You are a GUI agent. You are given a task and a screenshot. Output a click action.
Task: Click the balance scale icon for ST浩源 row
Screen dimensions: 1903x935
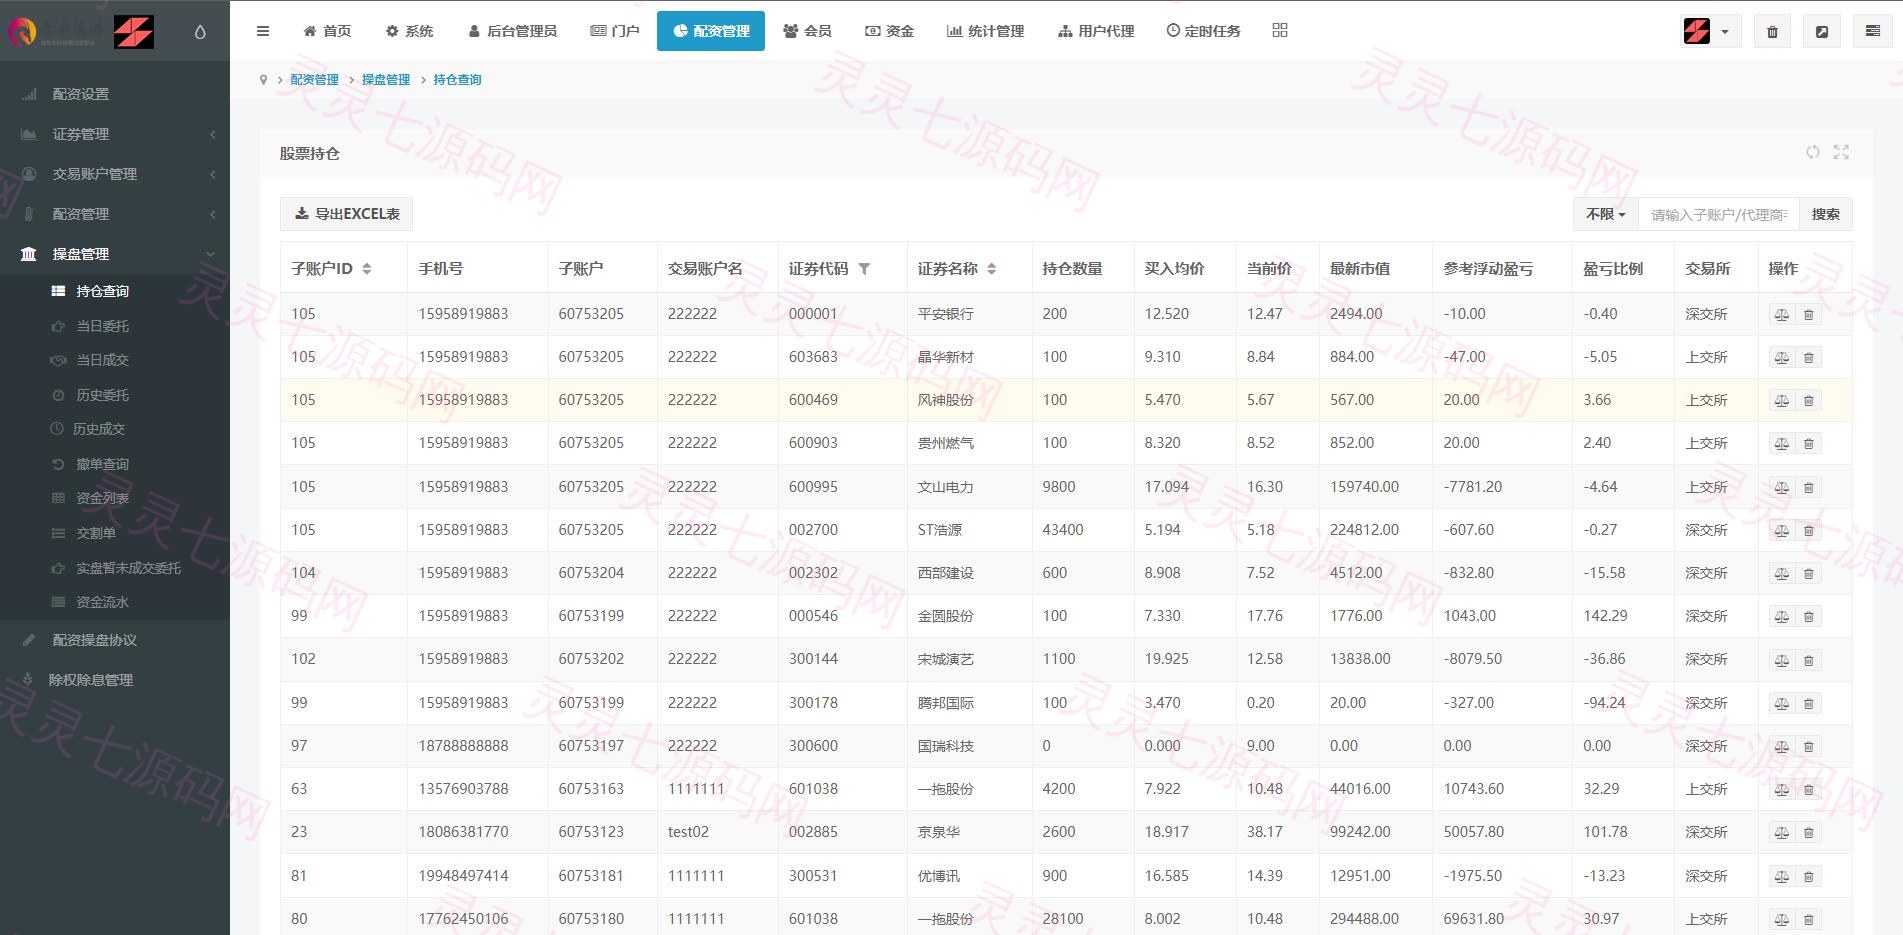[1782, 531]
